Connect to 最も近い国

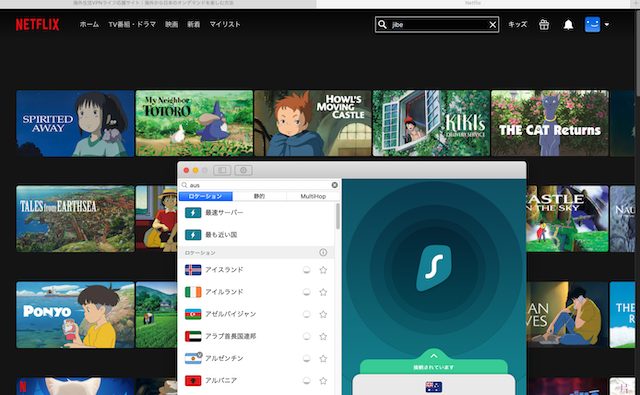(257, 235)
